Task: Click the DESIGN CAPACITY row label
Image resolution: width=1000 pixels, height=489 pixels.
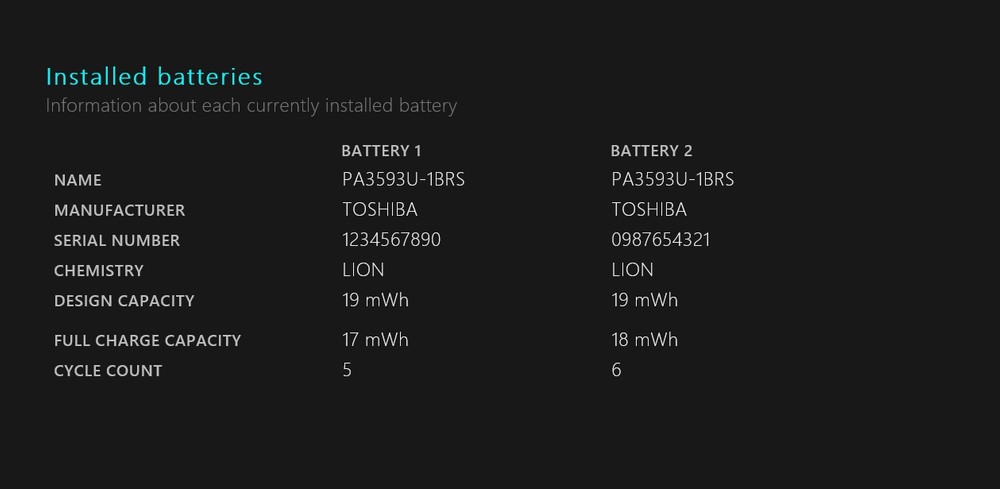Action: coord(124,300)
